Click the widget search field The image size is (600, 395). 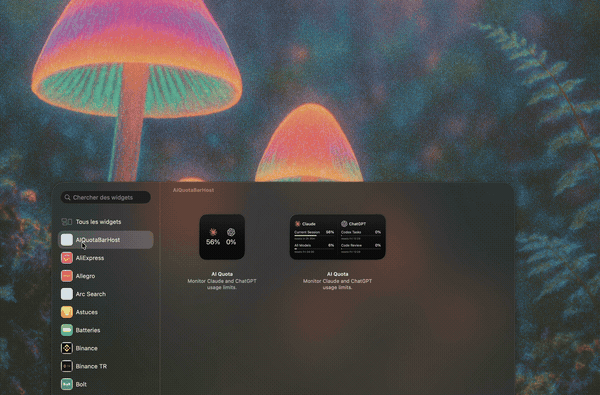pyautogui.click(x=105, y=198)
